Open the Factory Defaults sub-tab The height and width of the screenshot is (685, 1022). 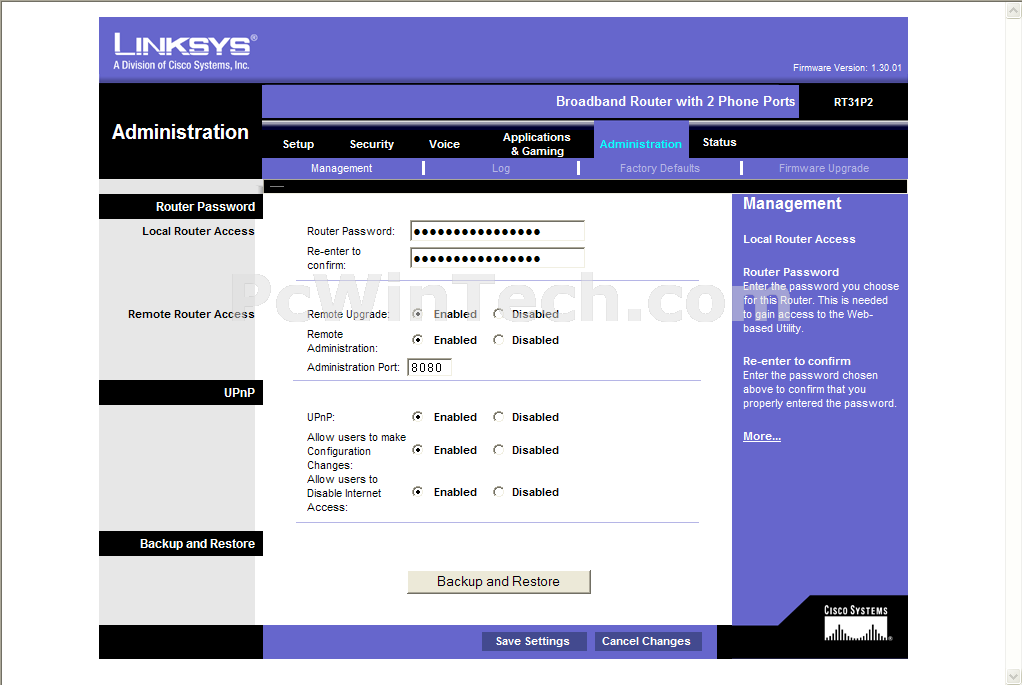(660, 168)
